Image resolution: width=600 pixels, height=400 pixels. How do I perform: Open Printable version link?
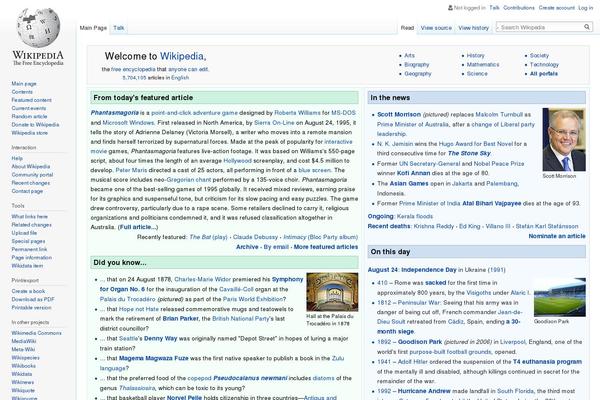click(31, 308)
